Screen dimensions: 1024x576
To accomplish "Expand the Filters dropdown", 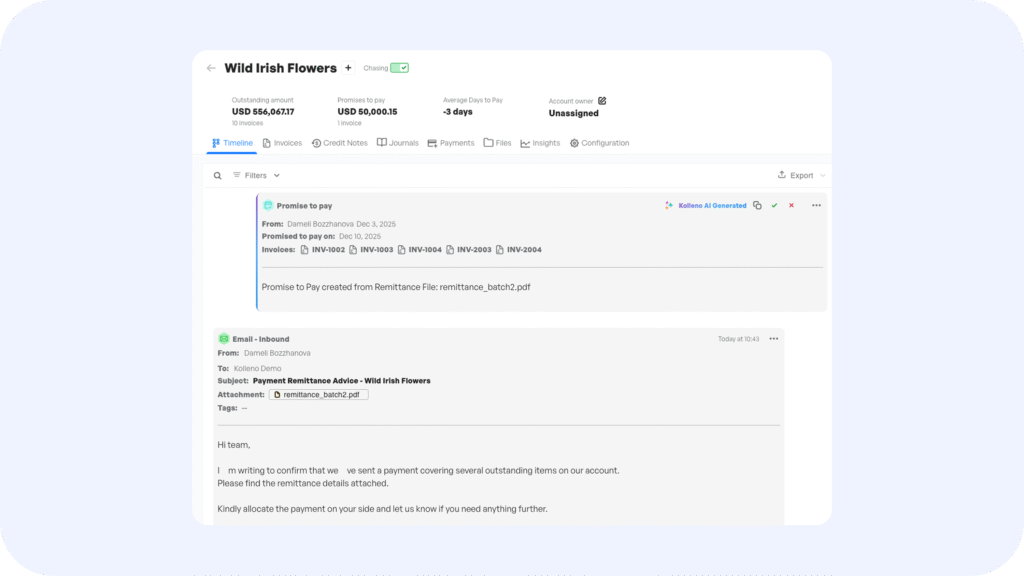I will [257, 175].
